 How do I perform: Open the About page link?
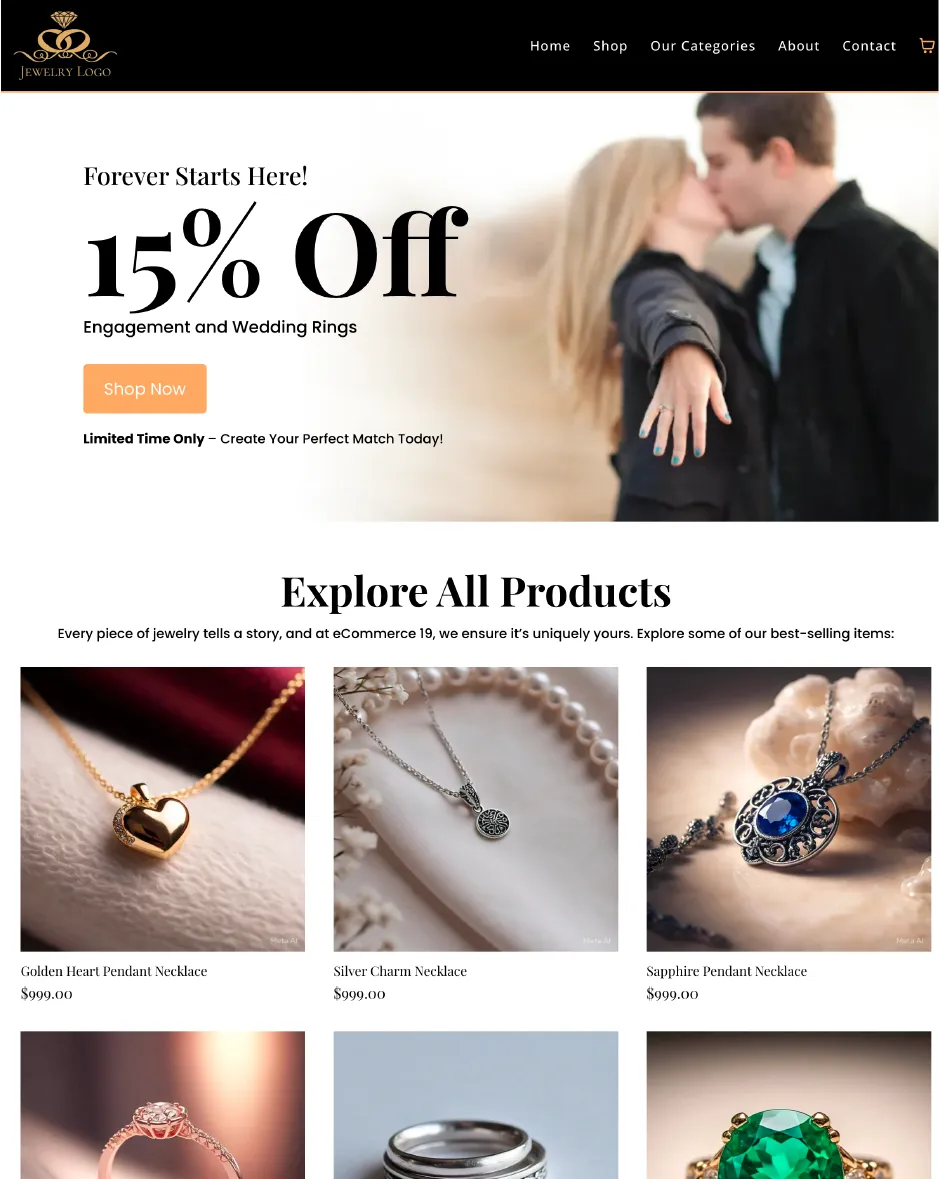[x=798, y=46]
